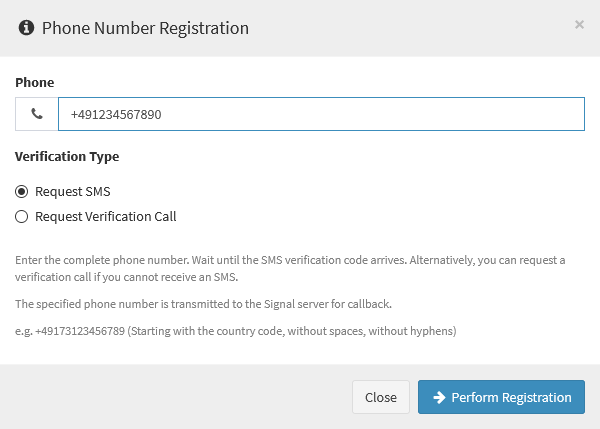Click the Perform Registration button
Image resolution: width=600 pixels, height=429 pixels.
click(x=501, y=397)
